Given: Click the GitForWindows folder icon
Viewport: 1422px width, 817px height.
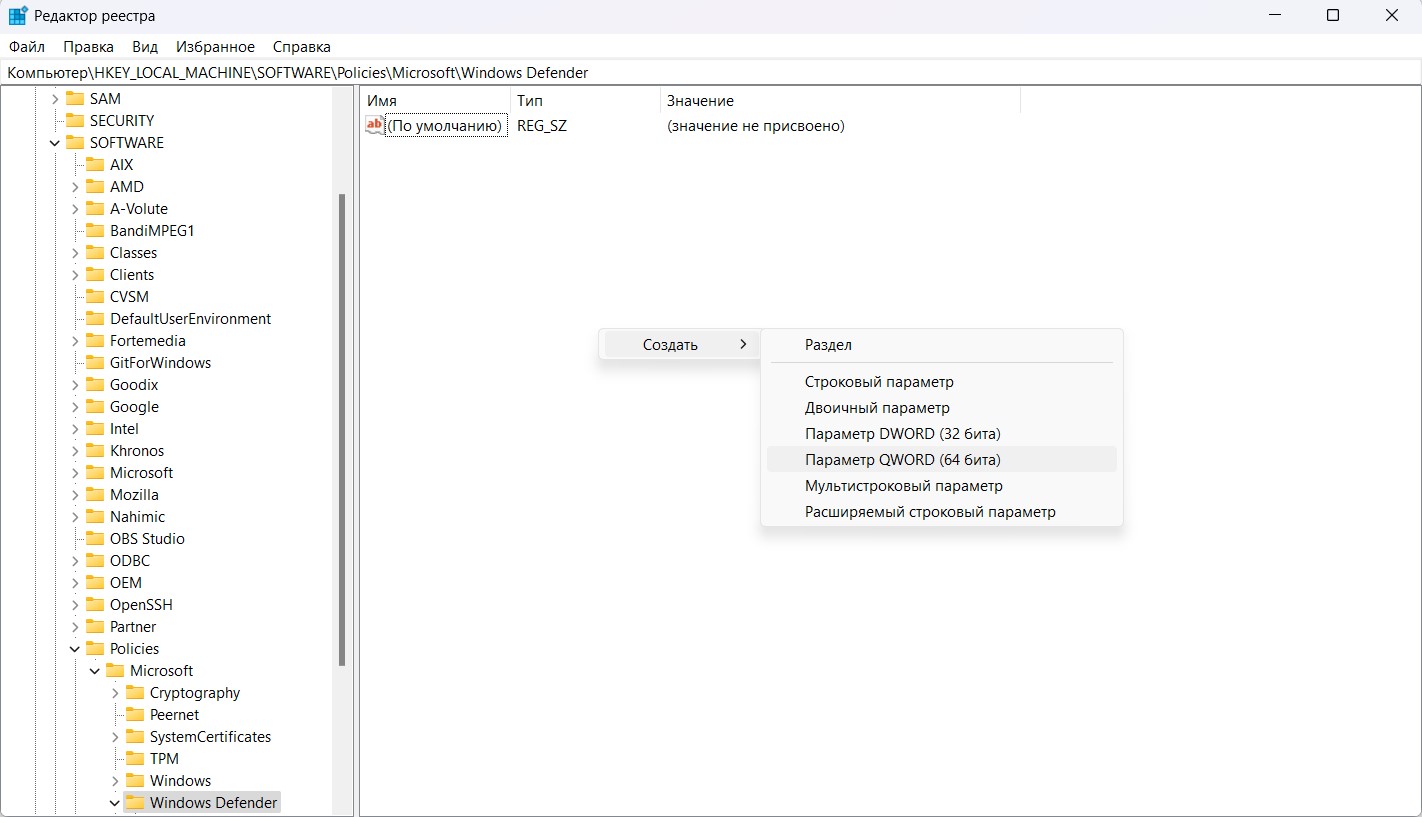Looking at the screenshot, I should [x=95, y=362].
